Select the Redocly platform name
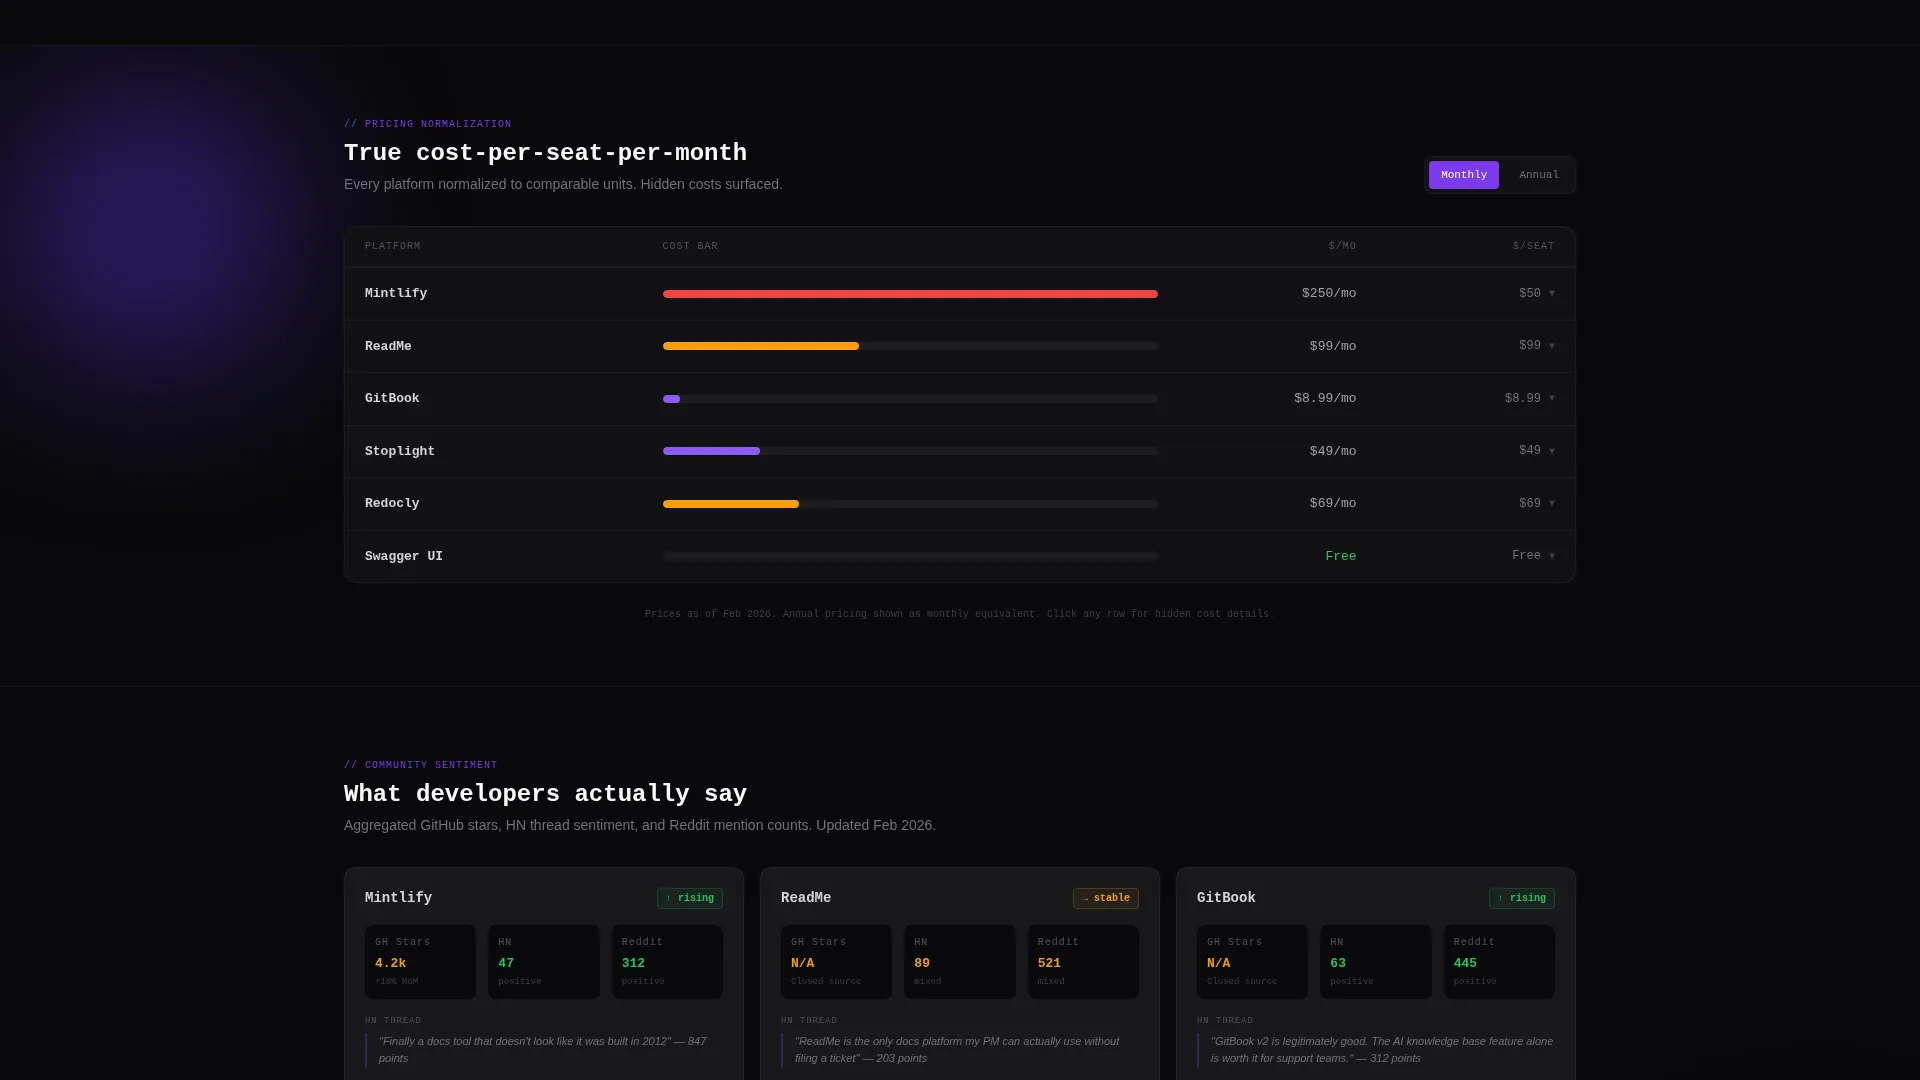 pos(392,504)
